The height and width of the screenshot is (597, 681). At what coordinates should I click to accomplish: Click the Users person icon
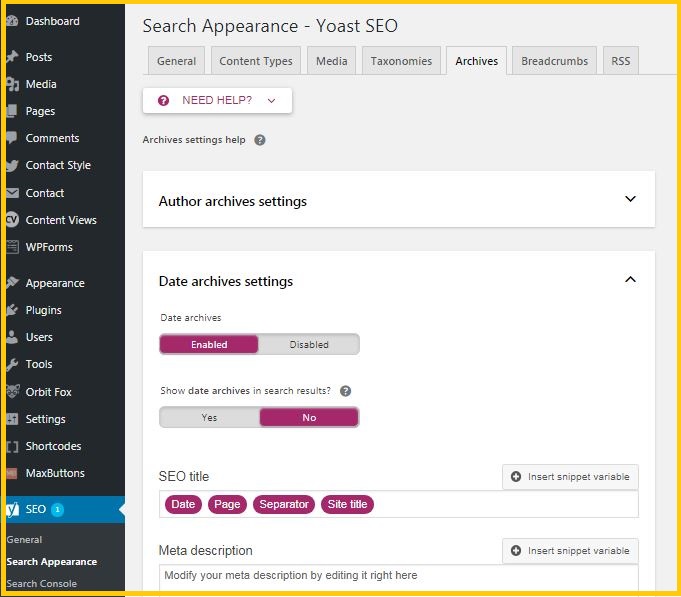[x=12, y=337]
